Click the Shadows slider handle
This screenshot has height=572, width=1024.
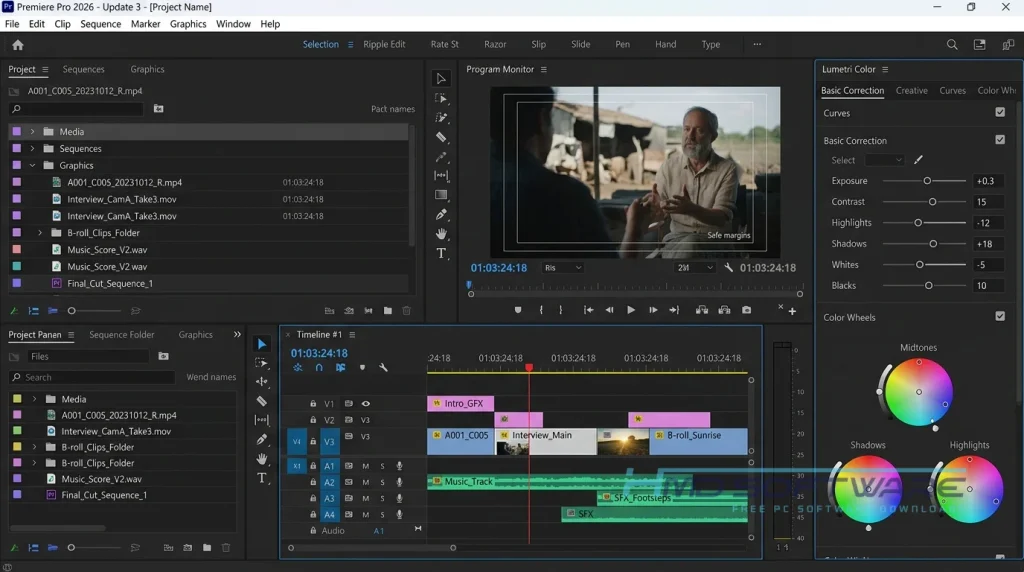coord(933,244)
